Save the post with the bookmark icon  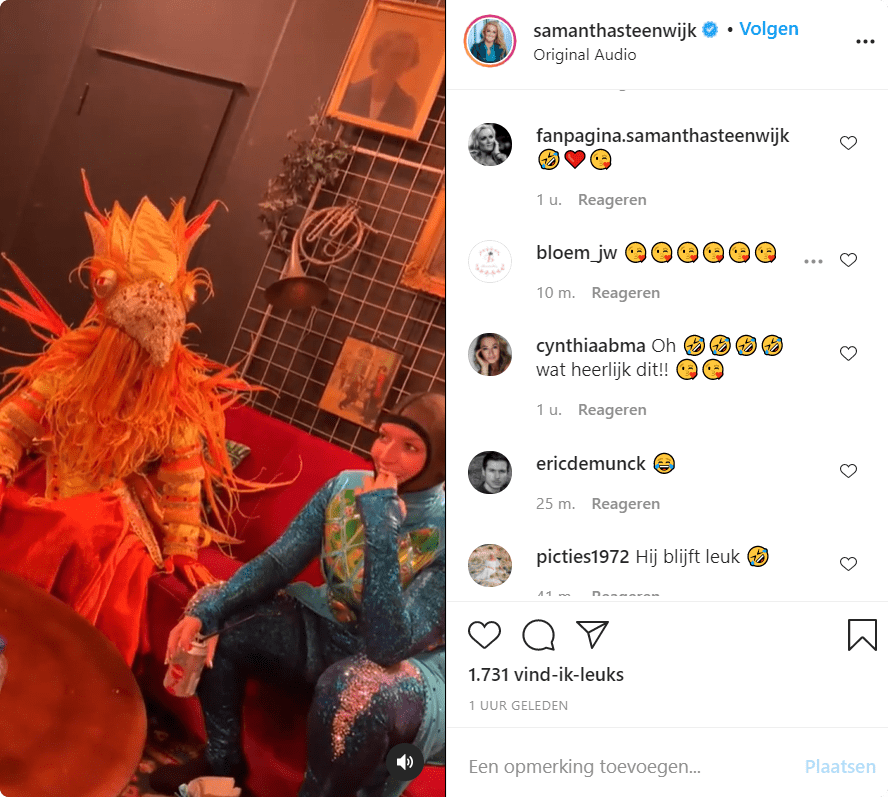click(862, 634)
